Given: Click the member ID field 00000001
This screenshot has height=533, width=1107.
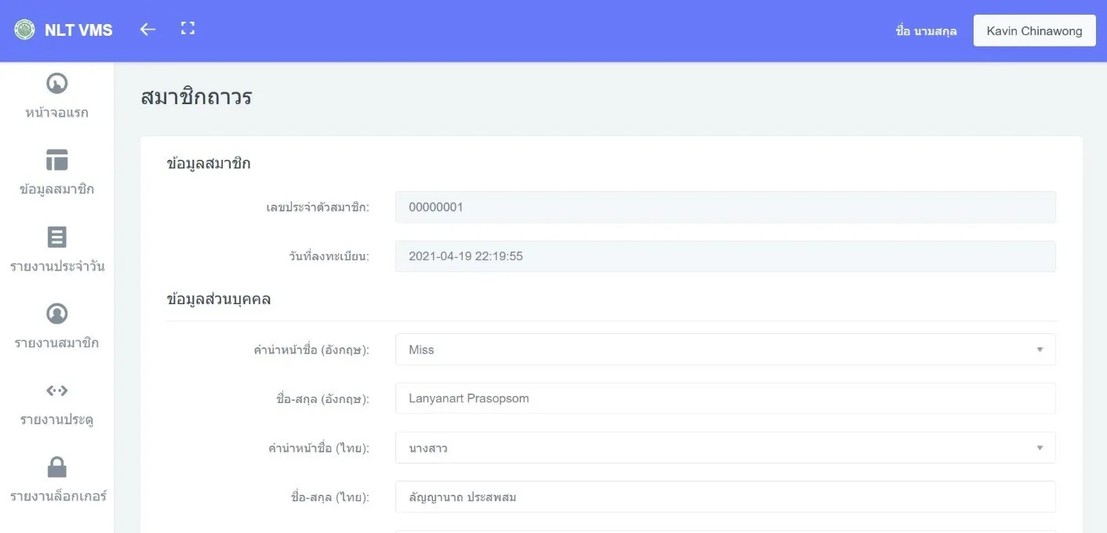Looking at the screenshot, I should coord(725,208).
